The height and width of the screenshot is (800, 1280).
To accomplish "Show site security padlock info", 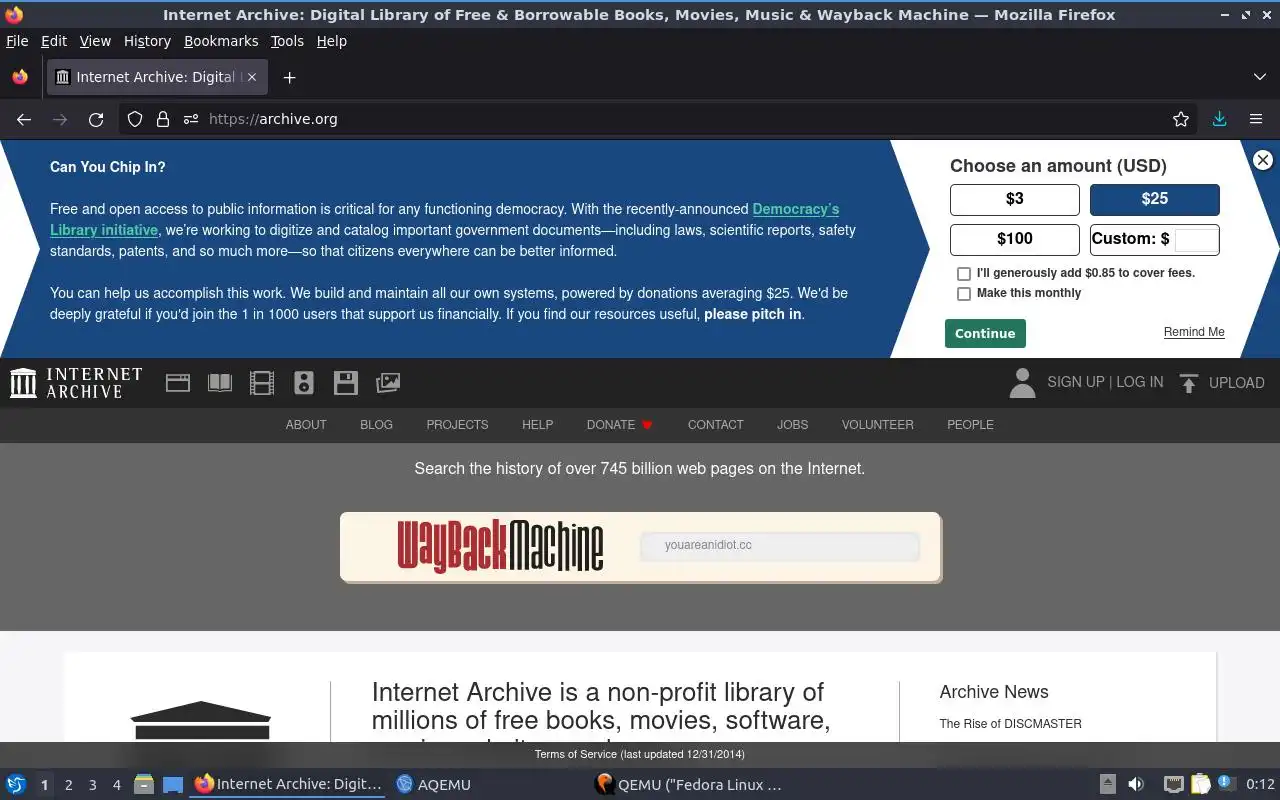I will pos(163,119).
